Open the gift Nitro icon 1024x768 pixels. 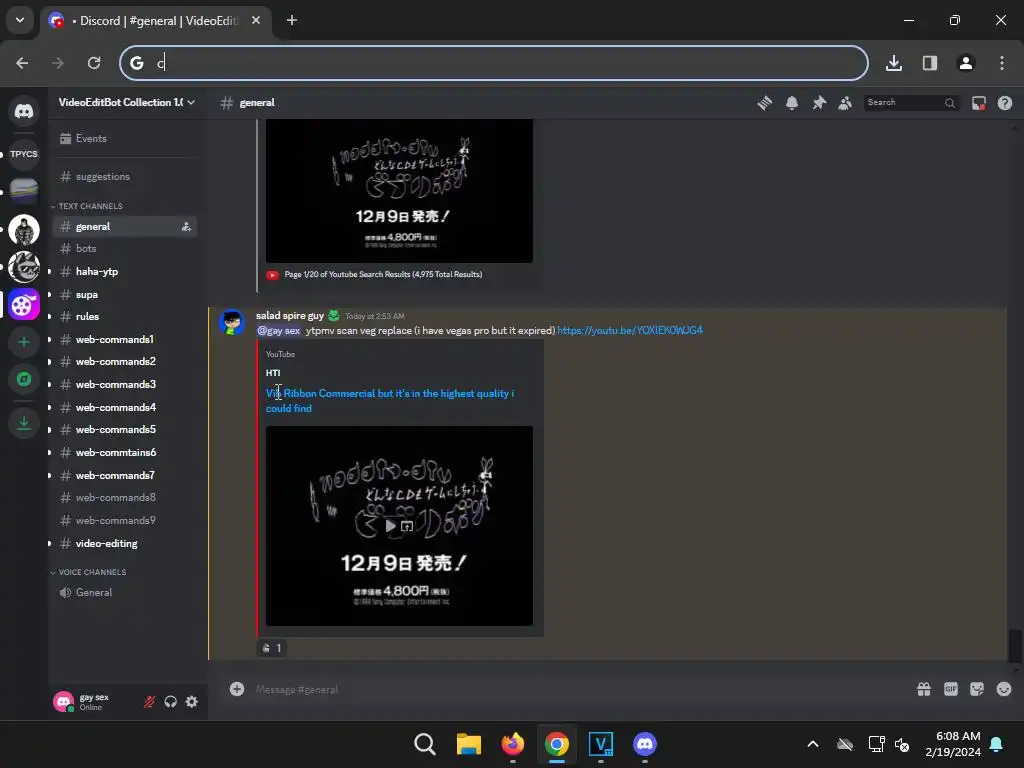click(x=923, y=689)
